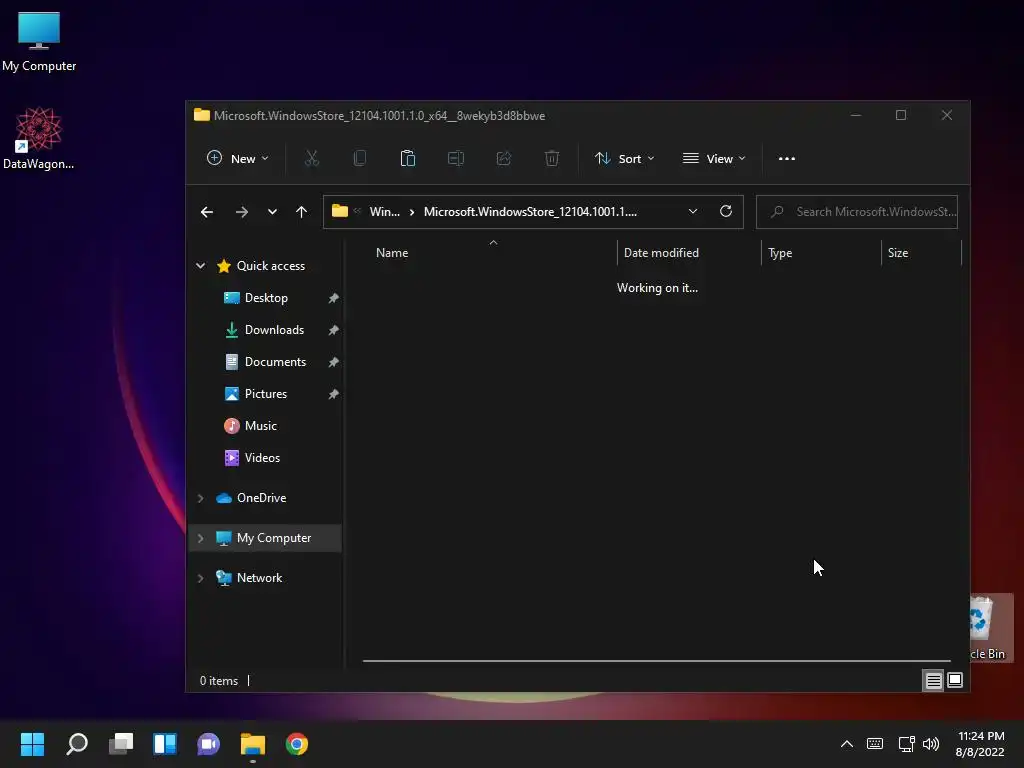Open Documents in Quick access
The width and height of the screenshot is (1024, 768).
click(x=275, y=362)
